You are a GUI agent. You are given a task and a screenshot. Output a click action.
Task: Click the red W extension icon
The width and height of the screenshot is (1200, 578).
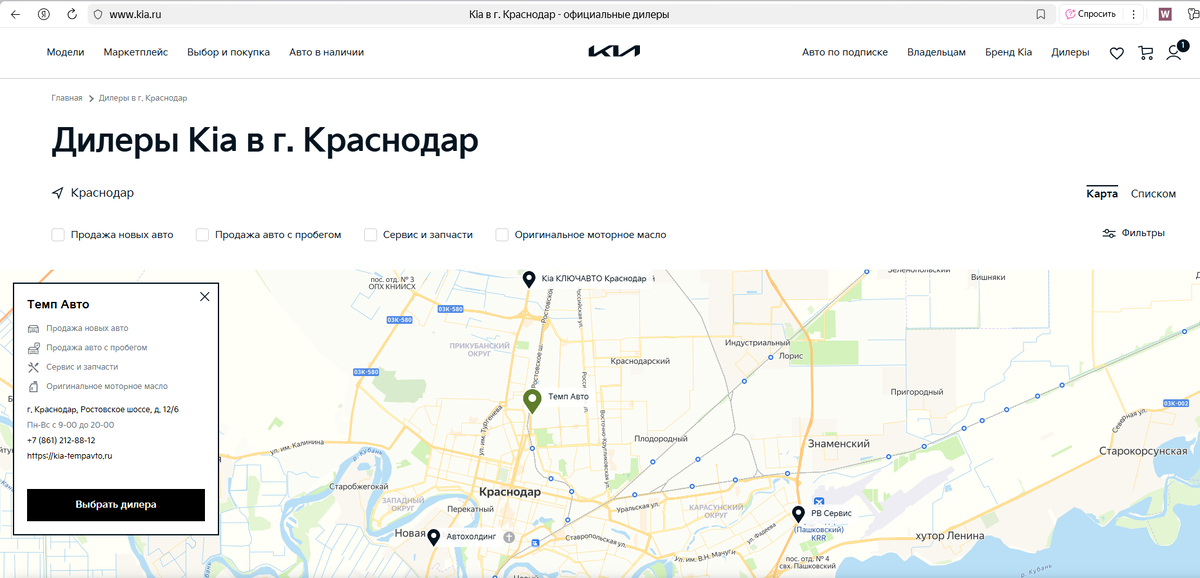click(x=1165, y=14)
